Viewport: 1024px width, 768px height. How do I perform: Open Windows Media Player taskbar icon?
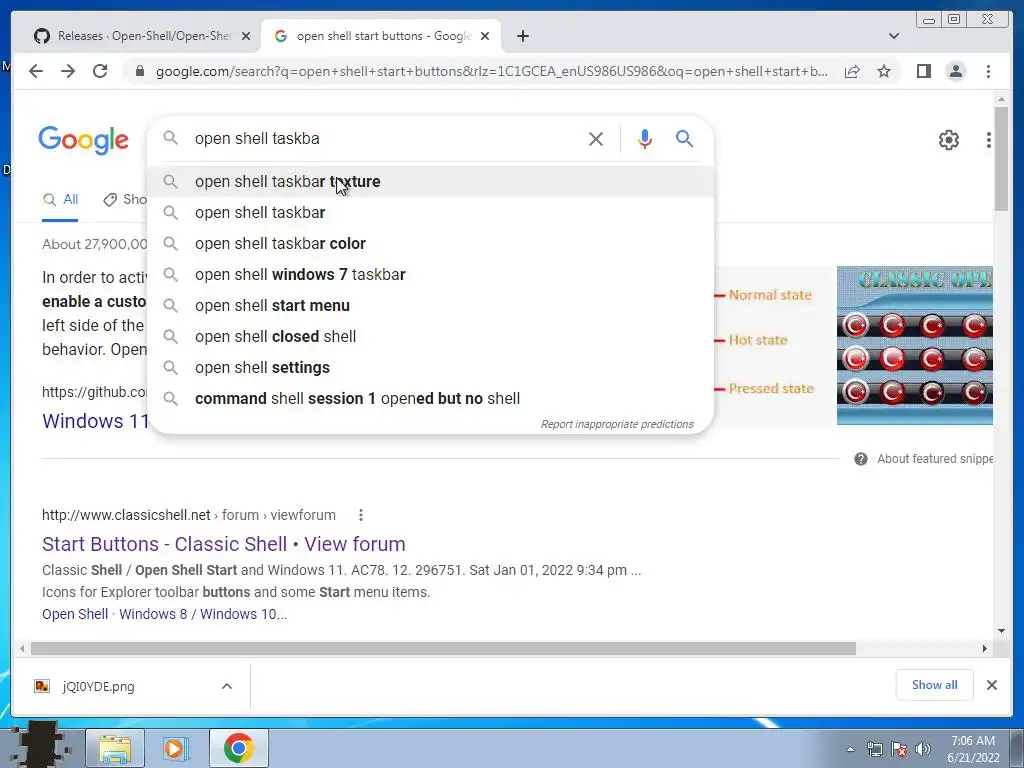tap(174, 748)
